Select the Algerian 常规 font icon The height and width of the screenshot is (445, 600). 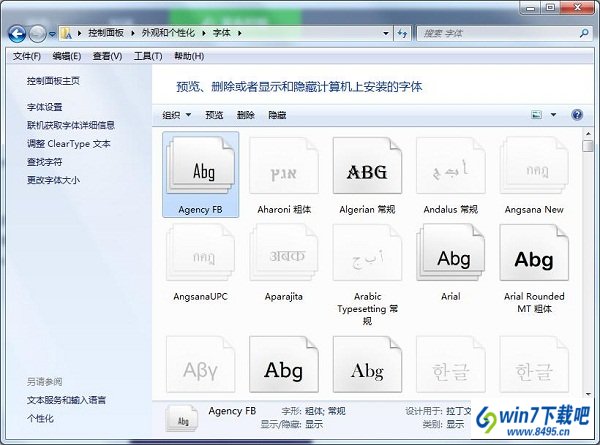click(367, 166)
